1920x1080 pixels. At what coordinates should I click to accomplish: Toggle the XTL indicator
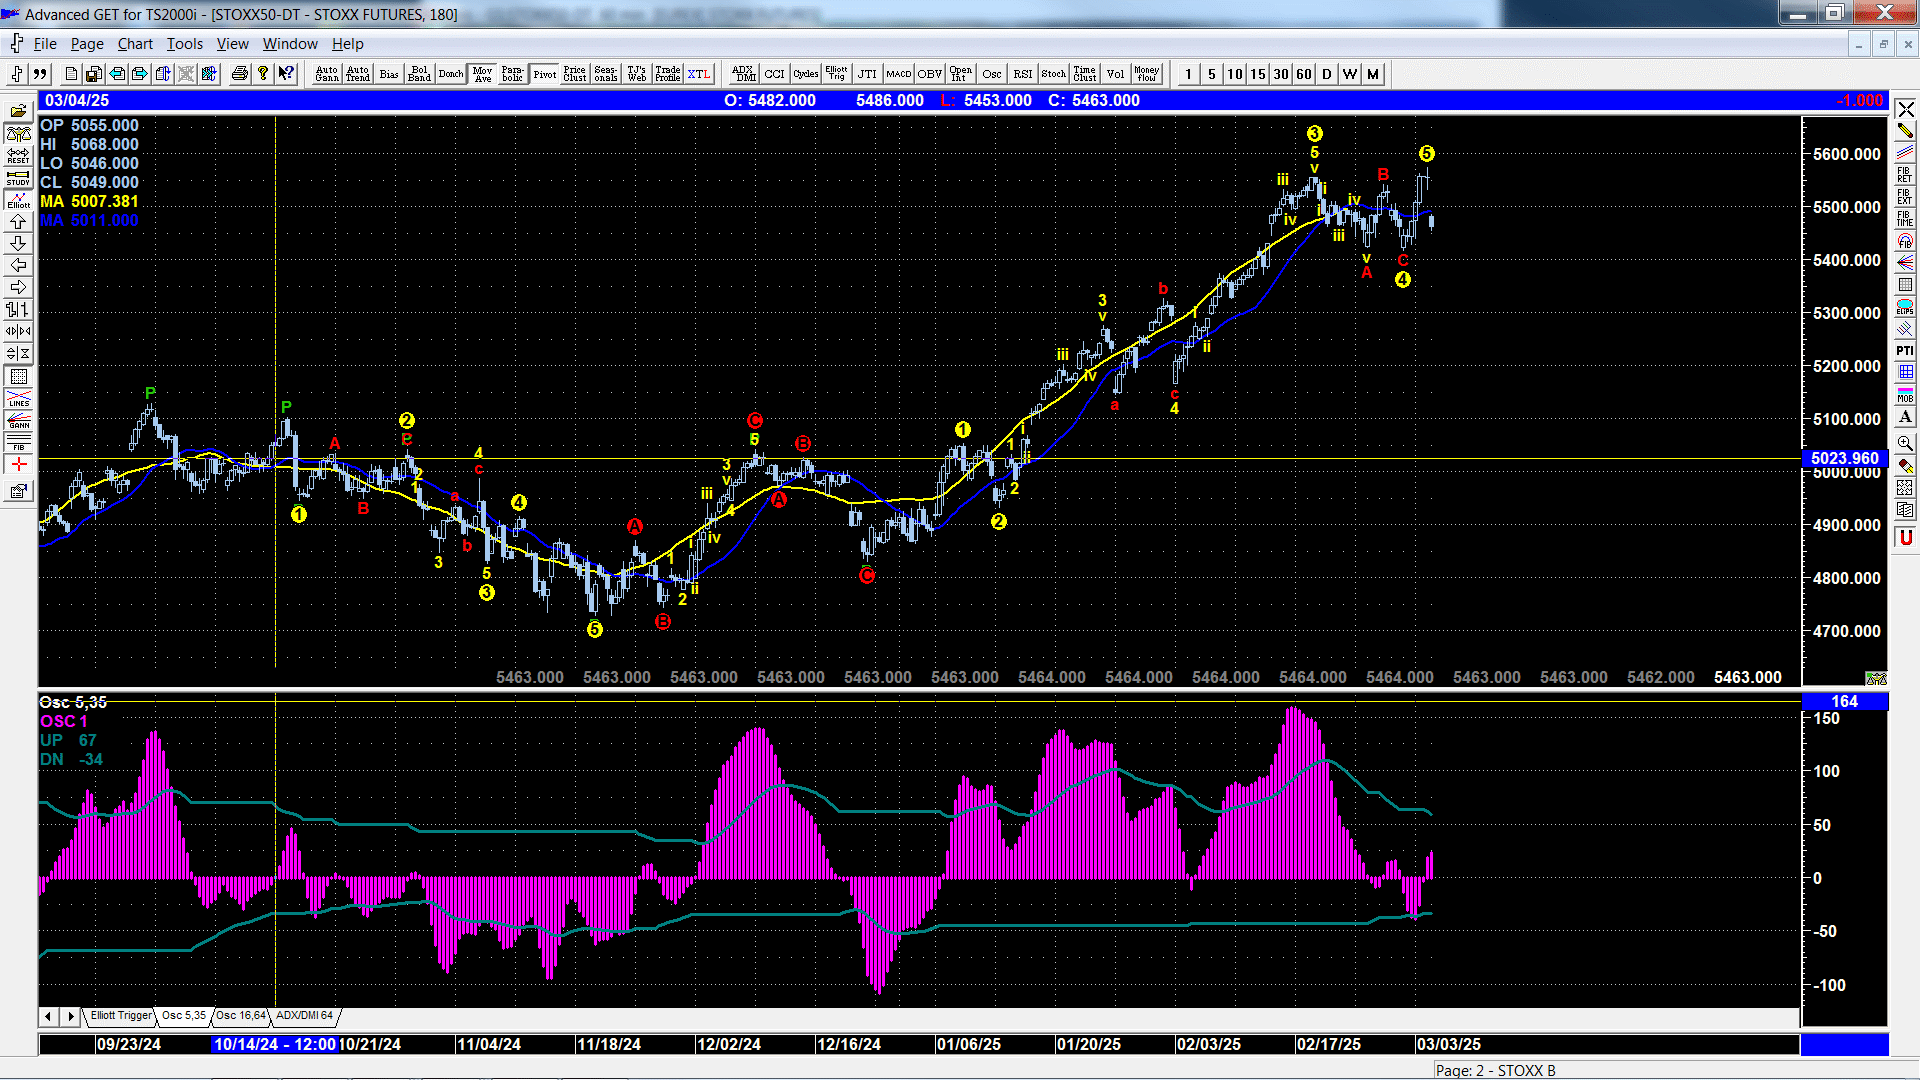(x=699, y=74)
